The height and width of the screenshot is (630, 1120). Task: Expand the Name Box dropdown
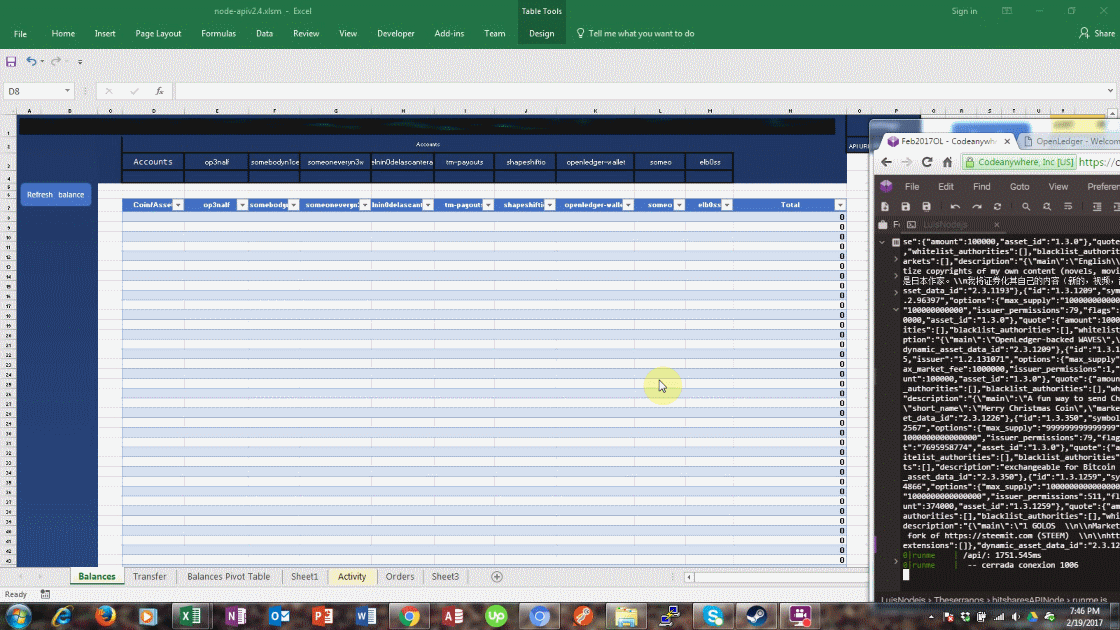[67, 91]
